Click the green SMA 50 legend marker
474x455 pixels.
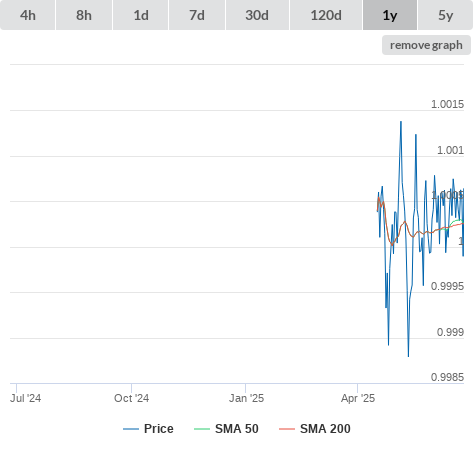click(202, 429)
